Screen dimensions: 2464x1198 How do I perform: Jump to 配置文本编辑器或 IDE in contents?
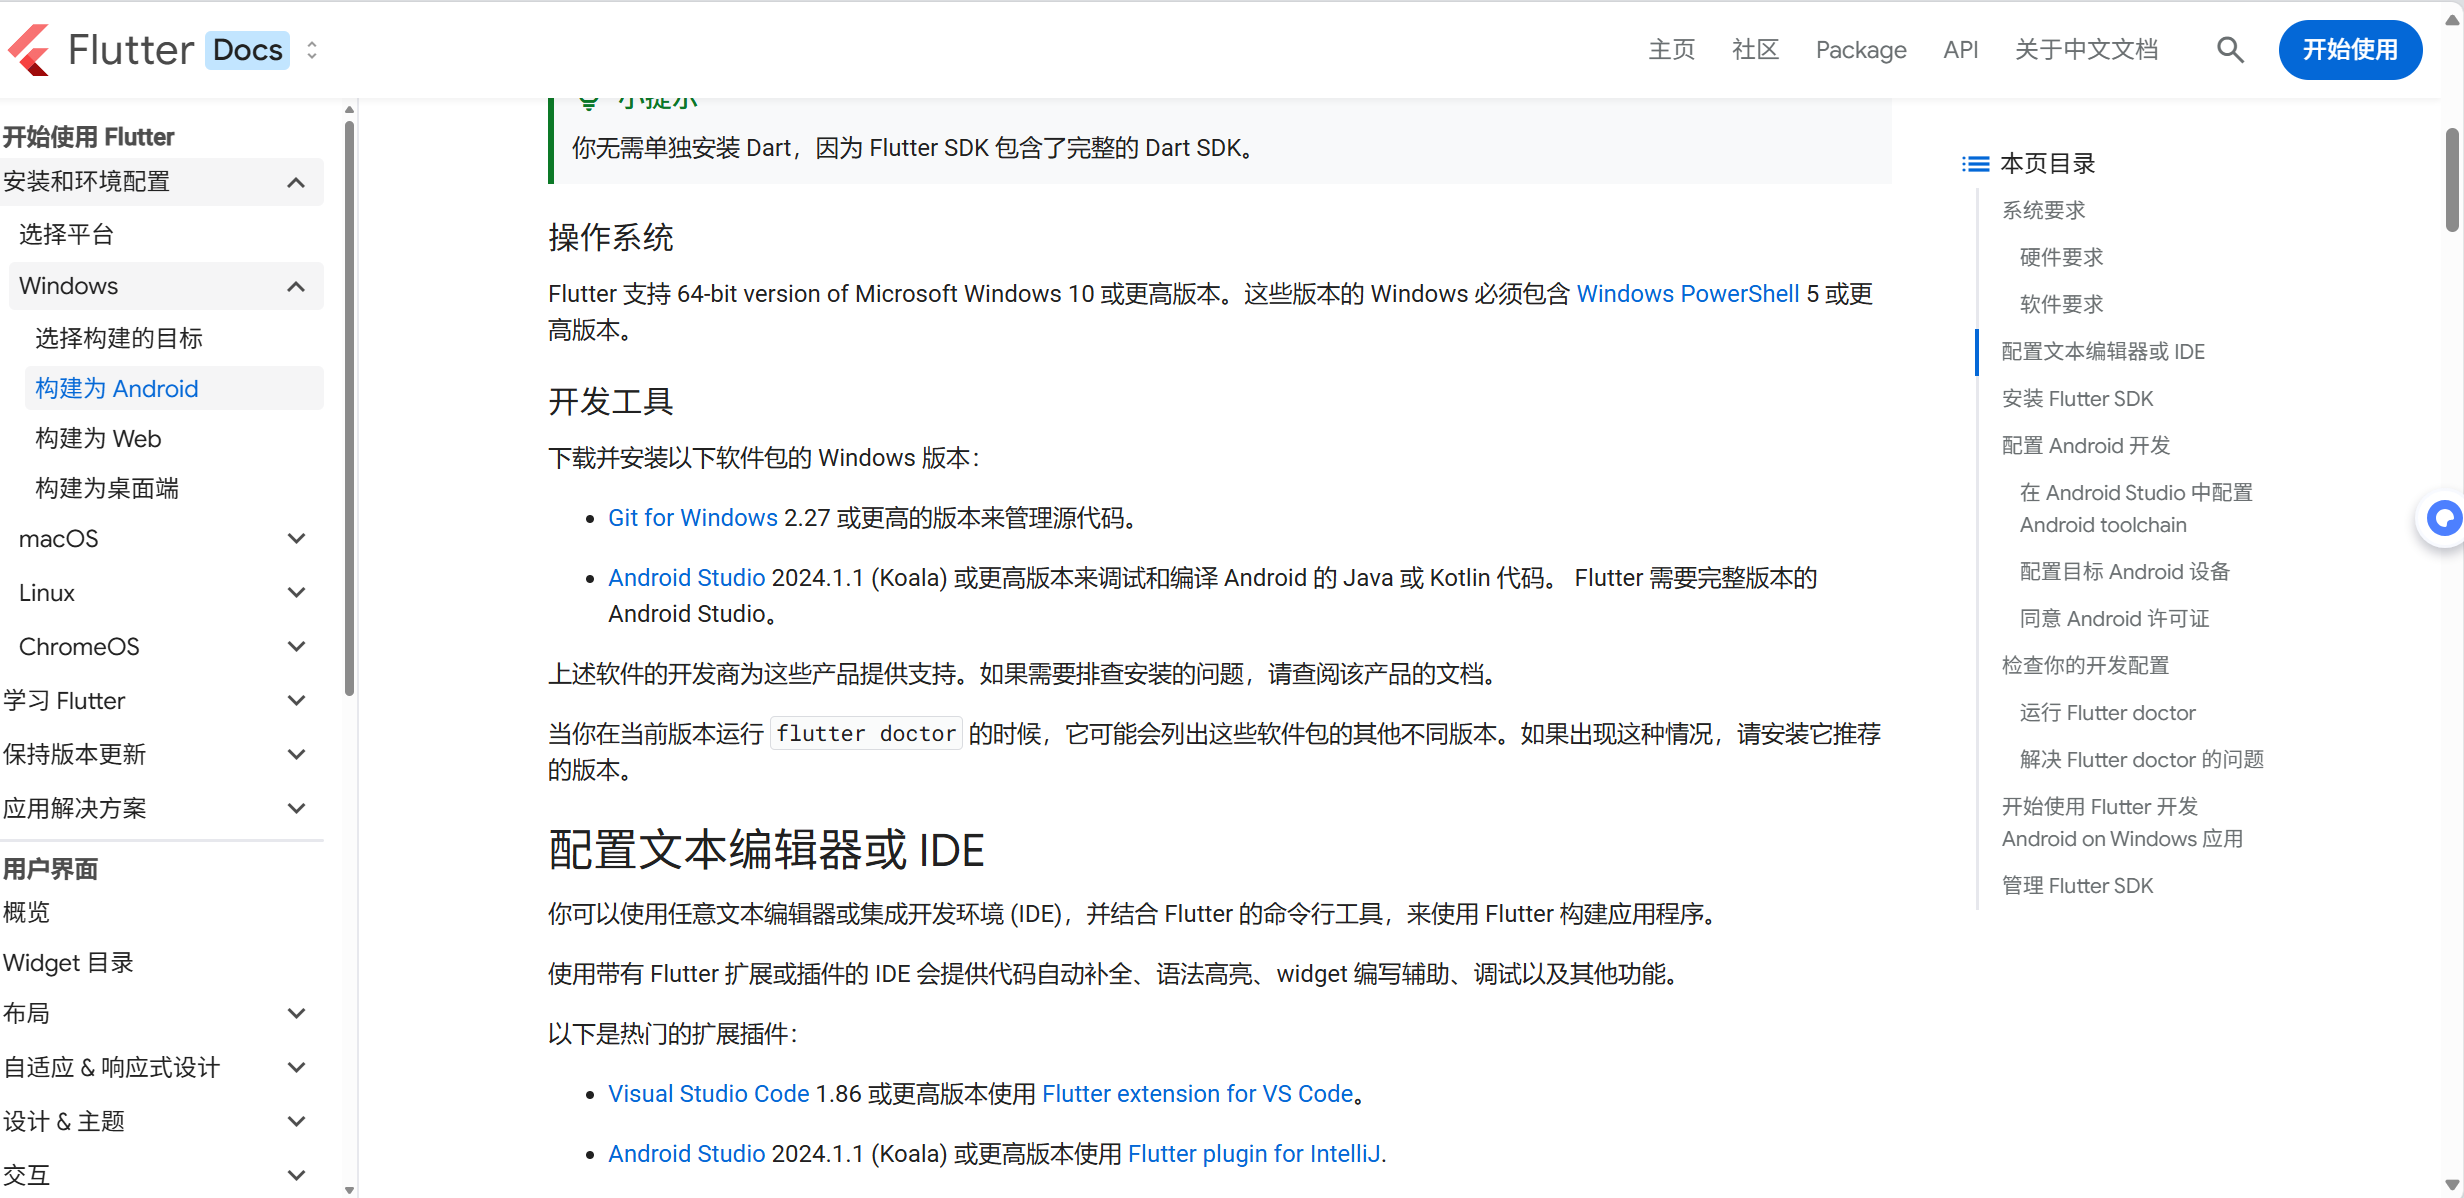2103,352
